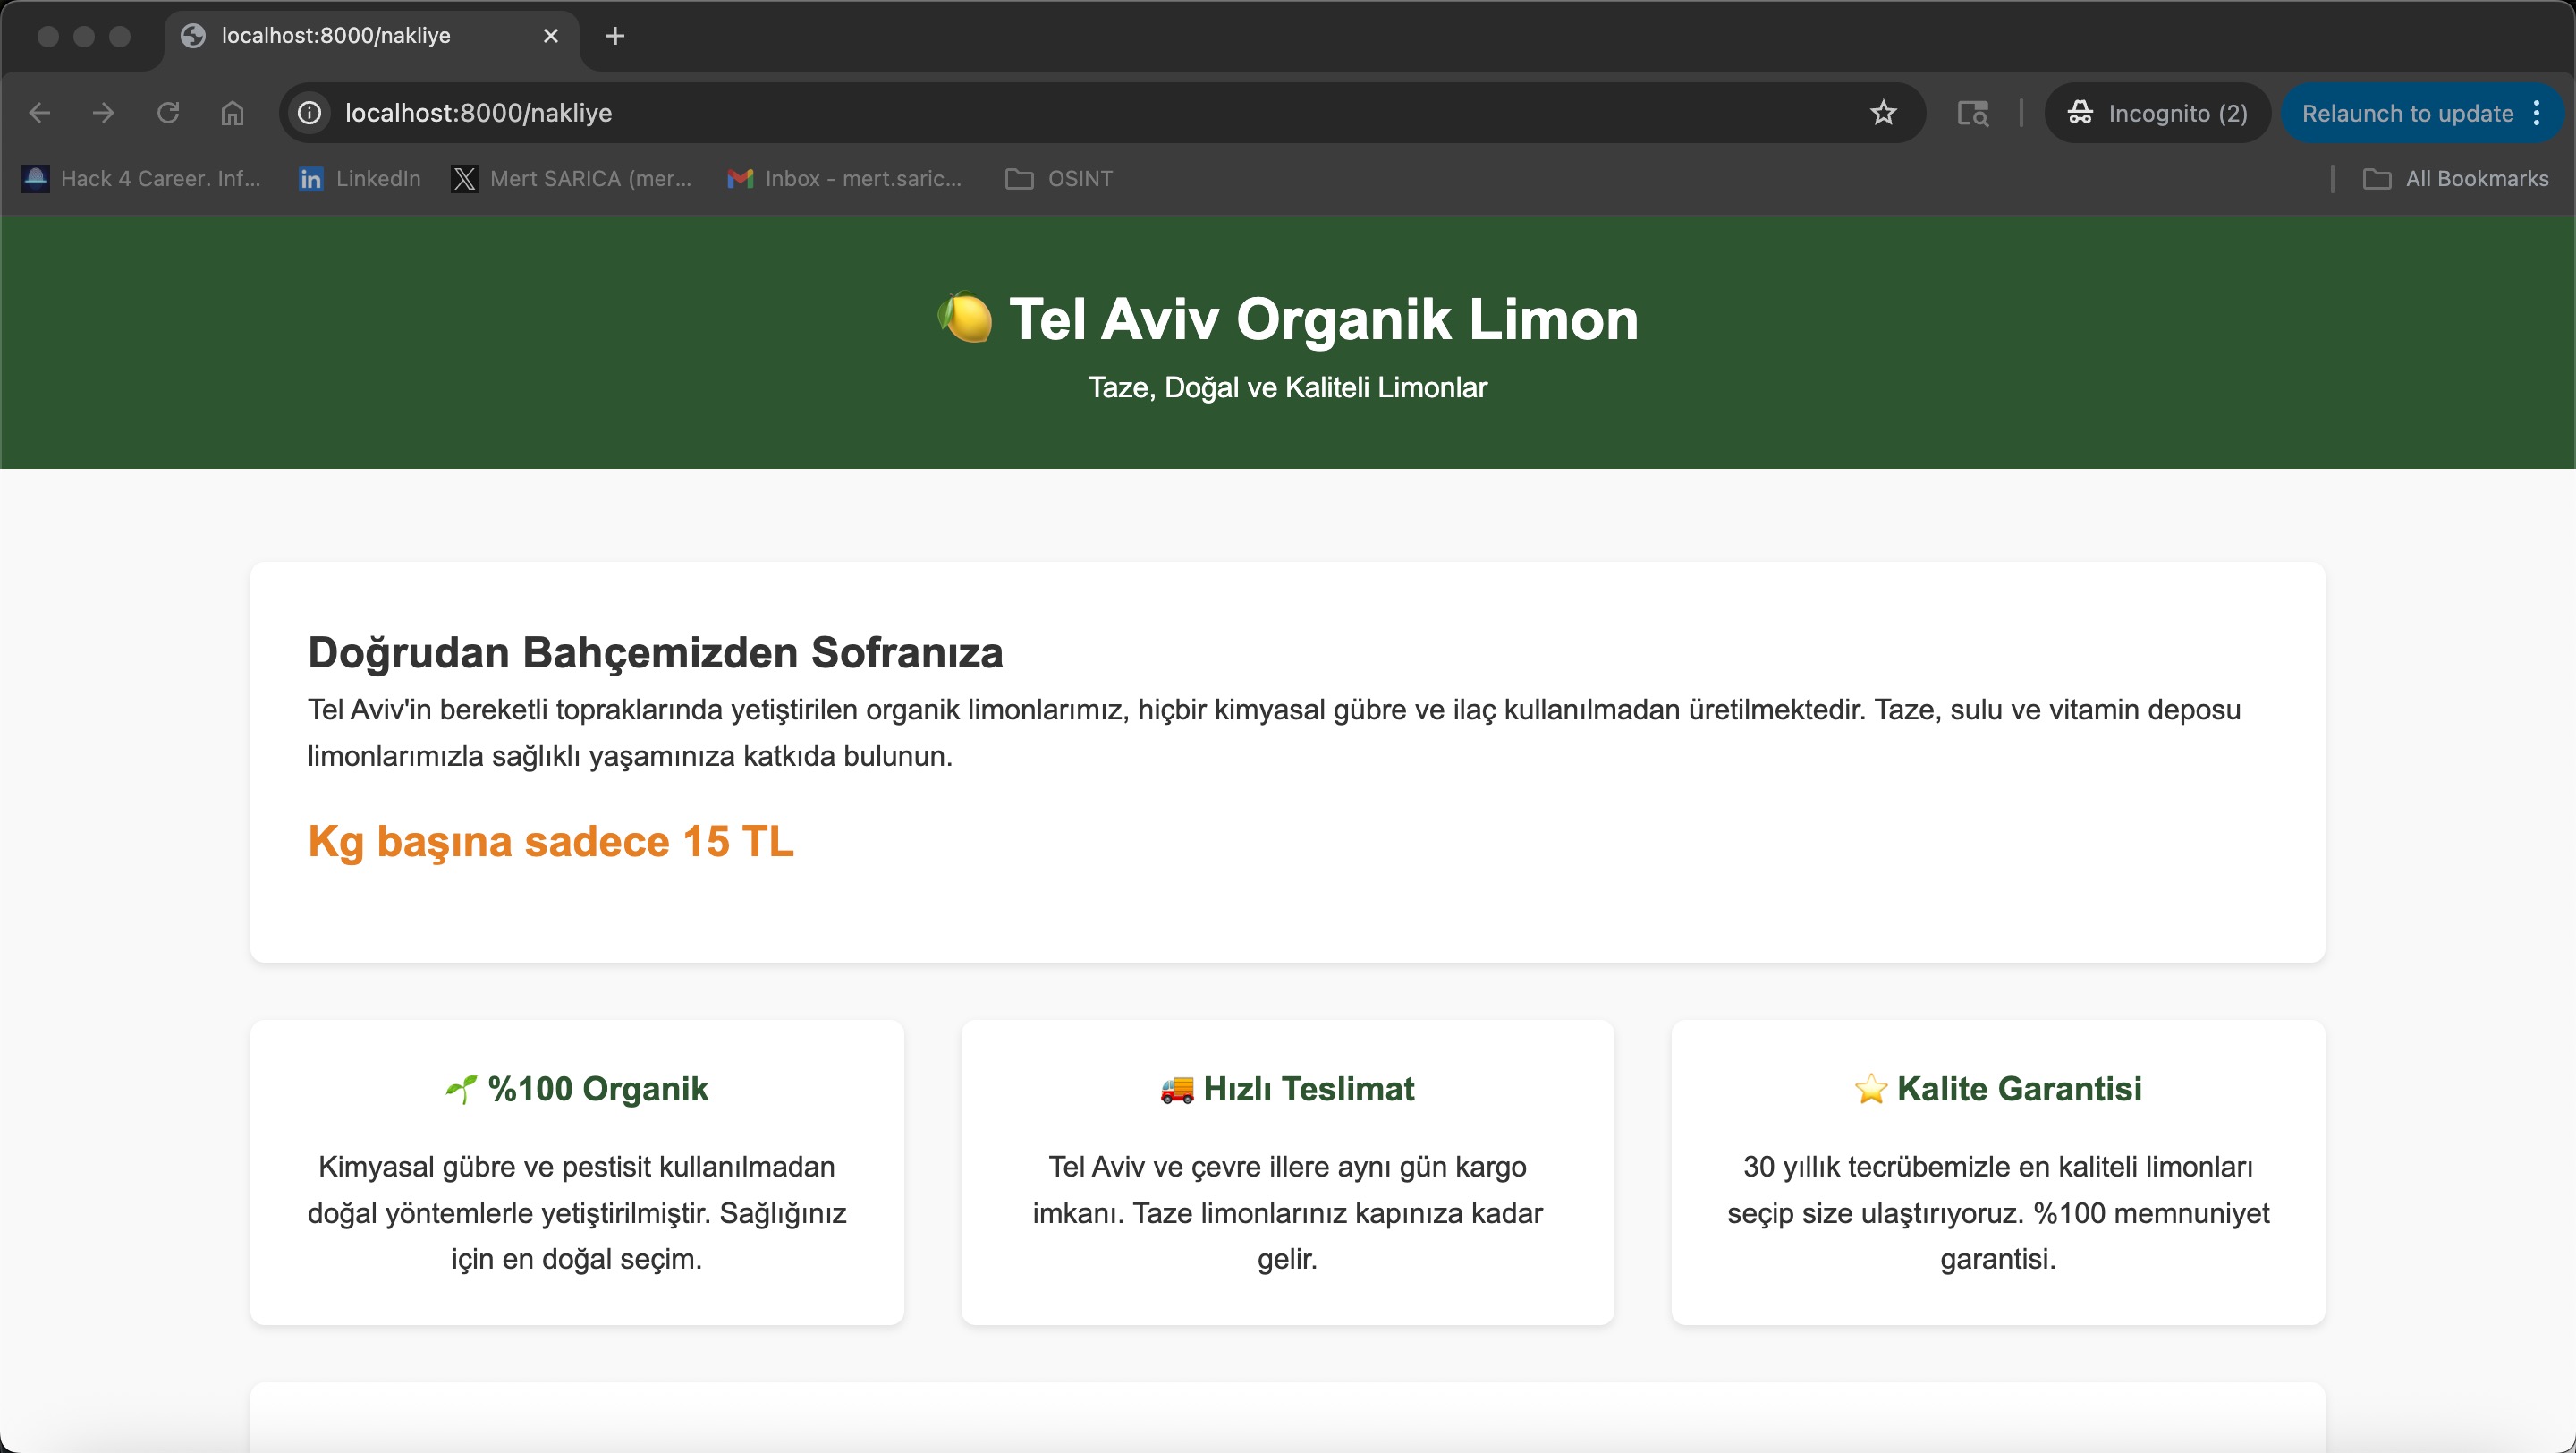
Task: View site information icon in address bar
Action: pos(310,113)
